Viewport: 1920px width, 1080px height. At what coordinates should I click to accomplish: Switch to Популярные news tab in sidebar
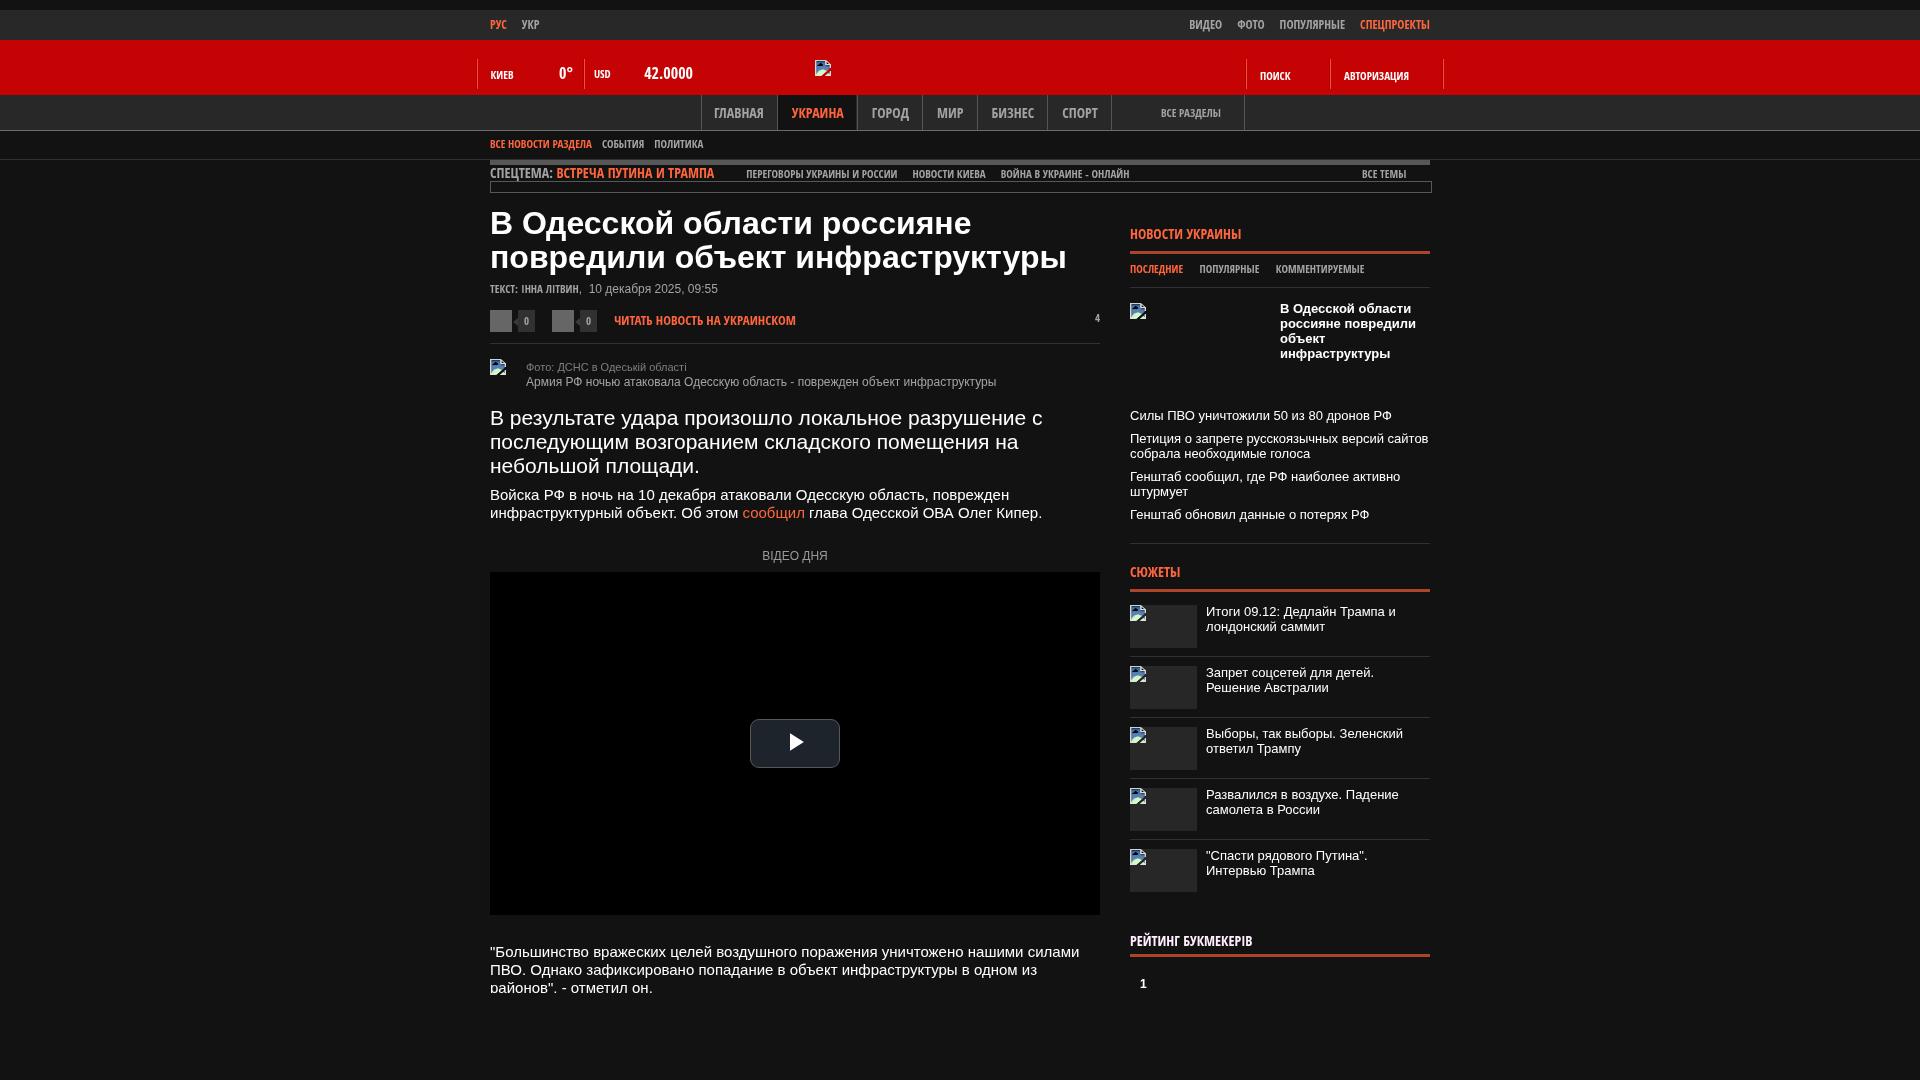[x=1229, y=269]
